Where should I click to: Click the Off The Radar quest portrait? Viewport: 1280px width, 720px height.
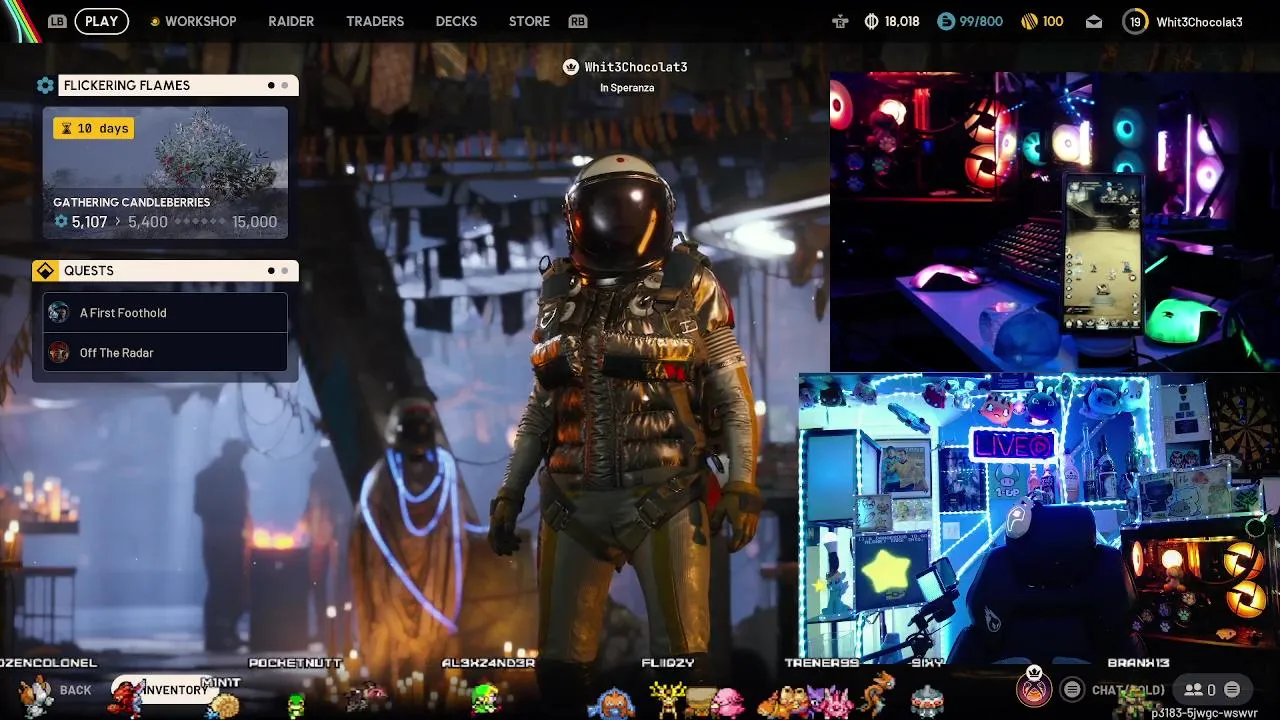point(59,352)
